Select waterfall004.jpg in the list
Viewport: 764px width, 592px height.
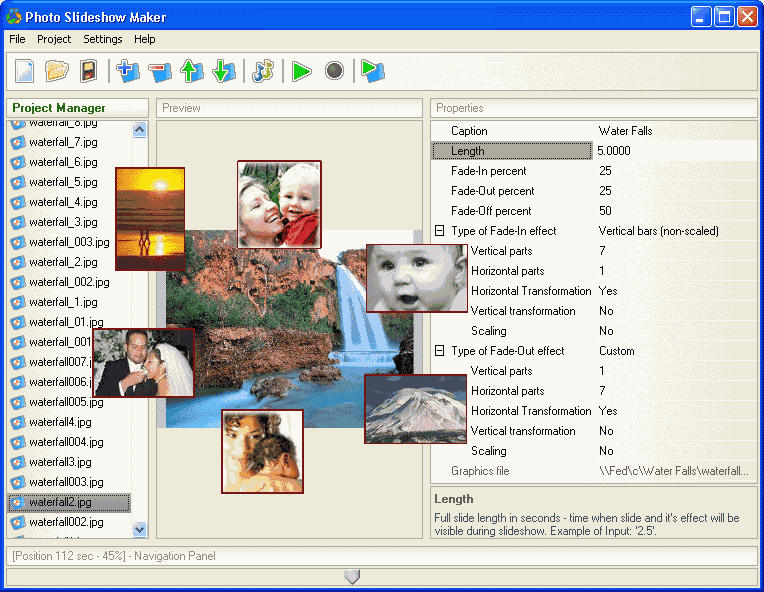point(66,442)
